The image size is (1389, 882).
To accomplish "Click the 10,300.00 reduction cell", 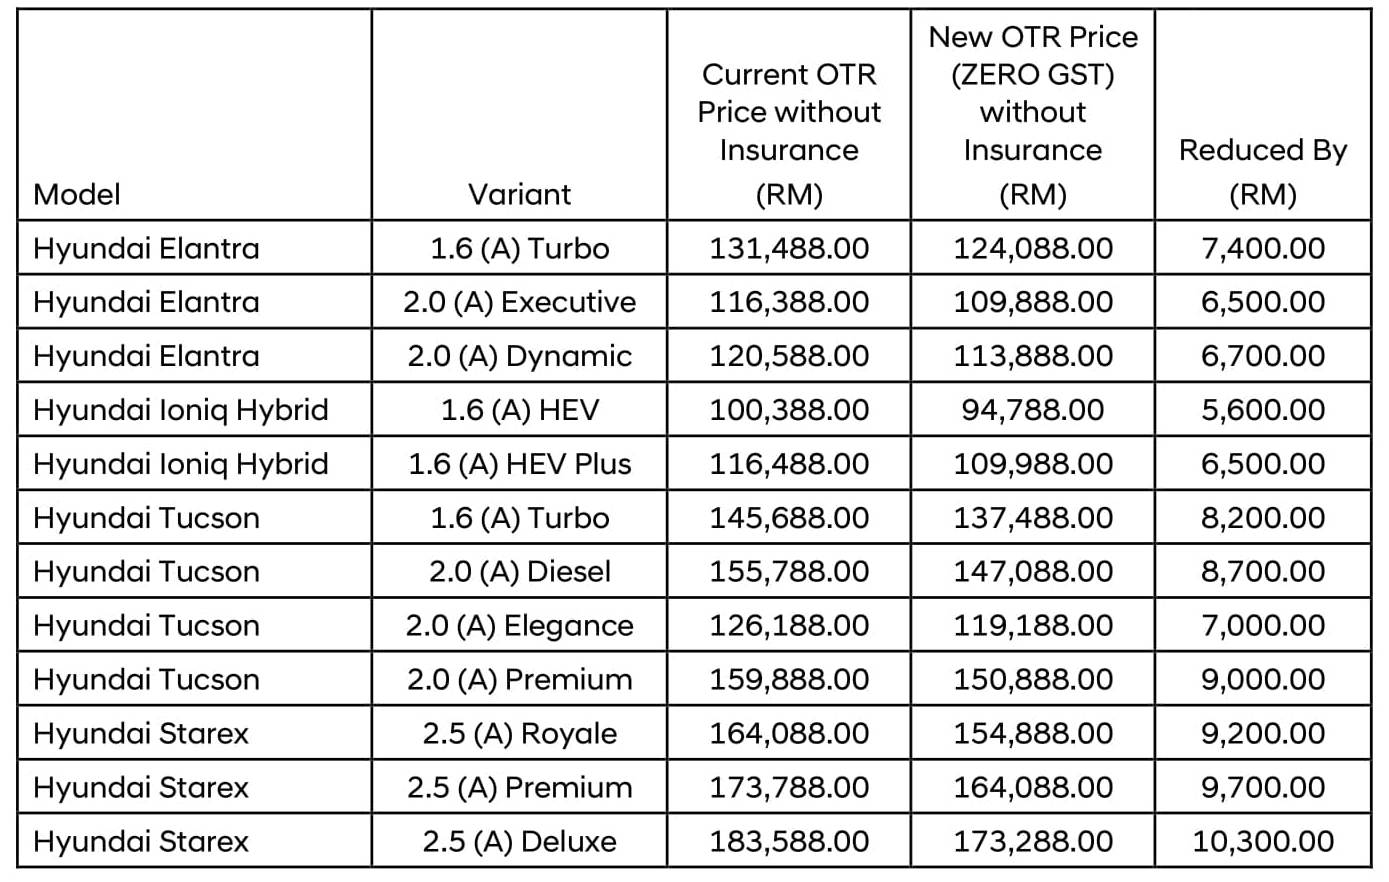I will tap(1262, 842).
